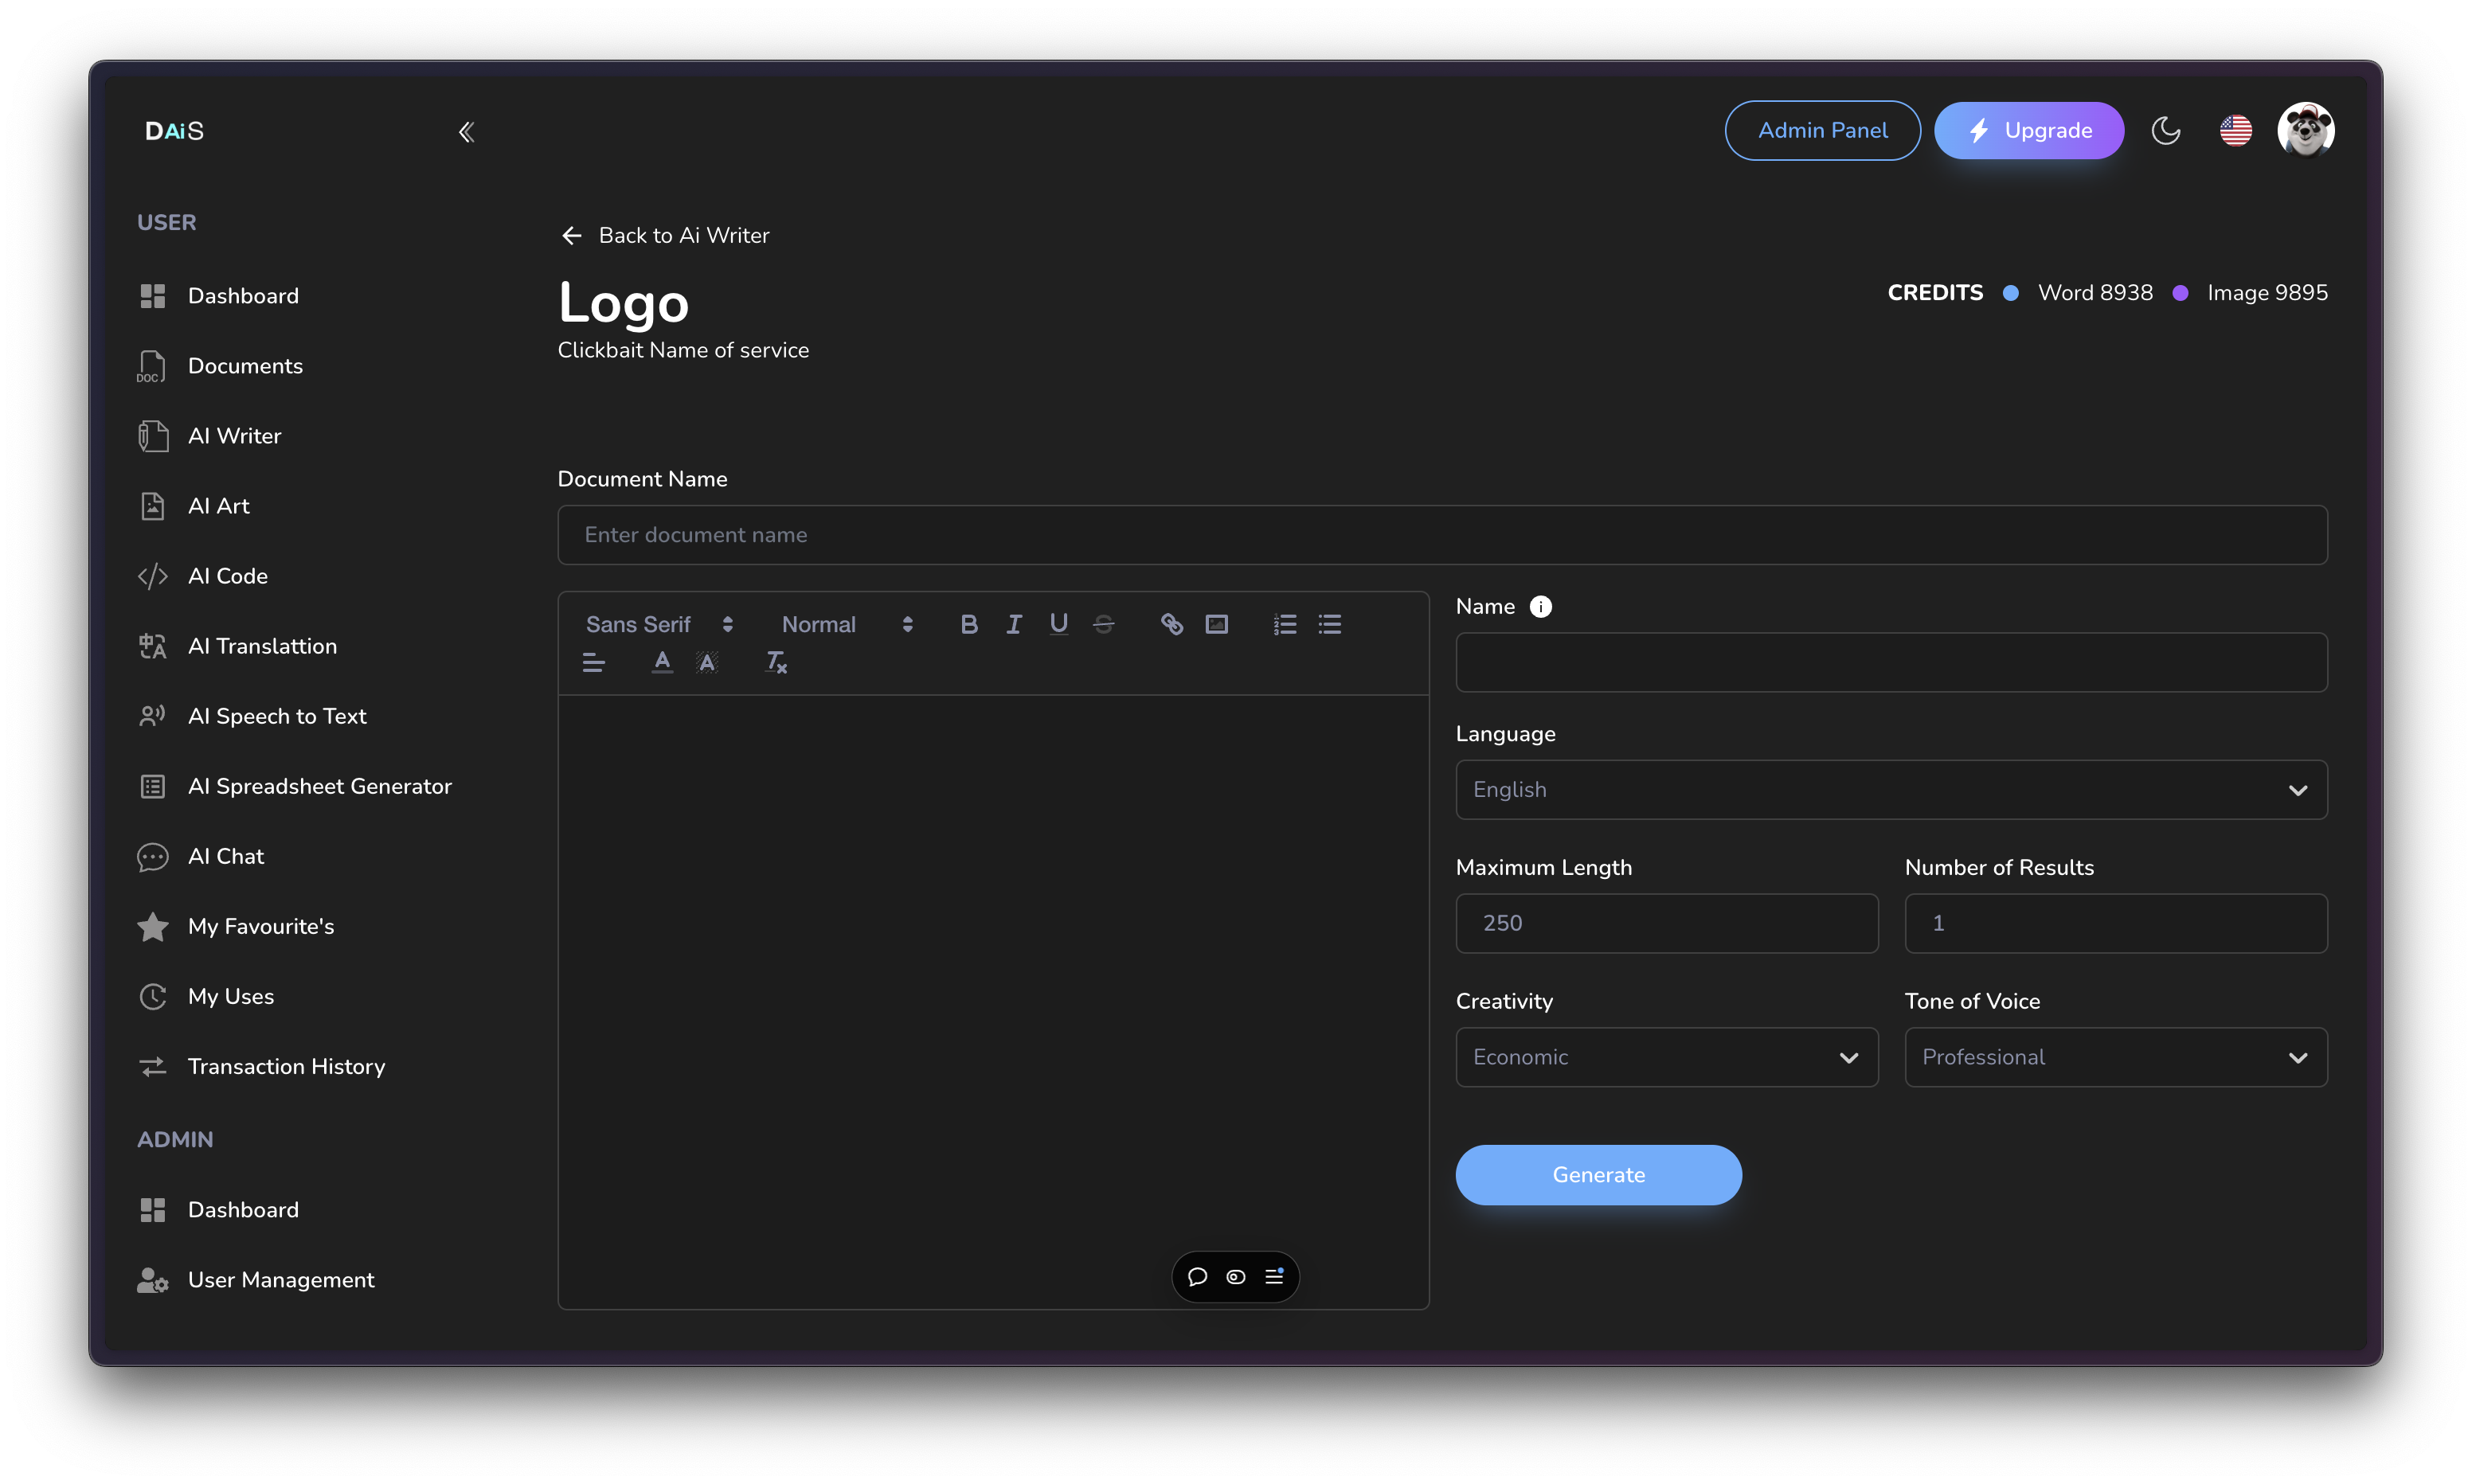Viewport: 2472px width, 1484px height.
Task: Toggle italic formatting in editor toolbar
Action: 1013,624
